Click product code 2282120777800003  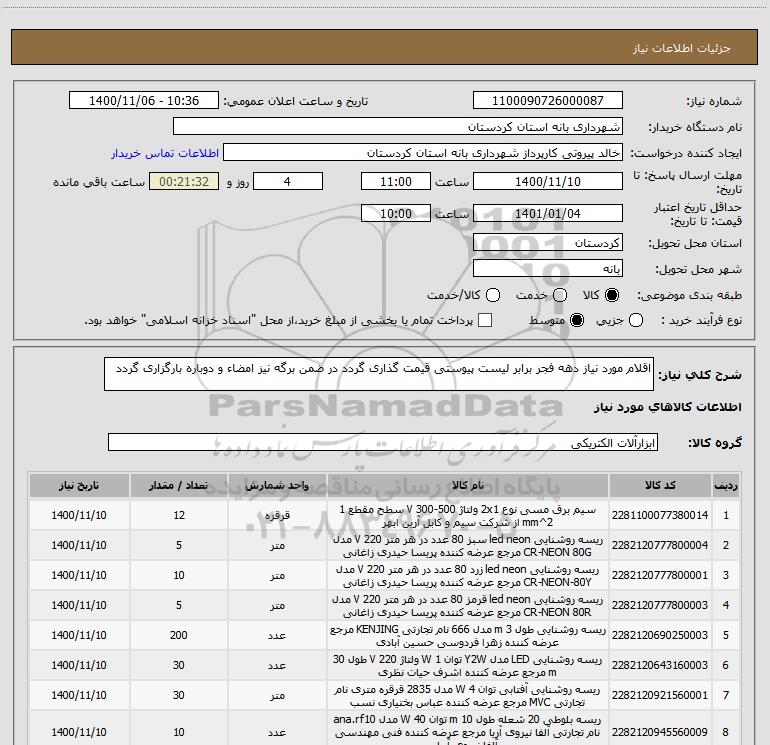[x=660, y=605]
